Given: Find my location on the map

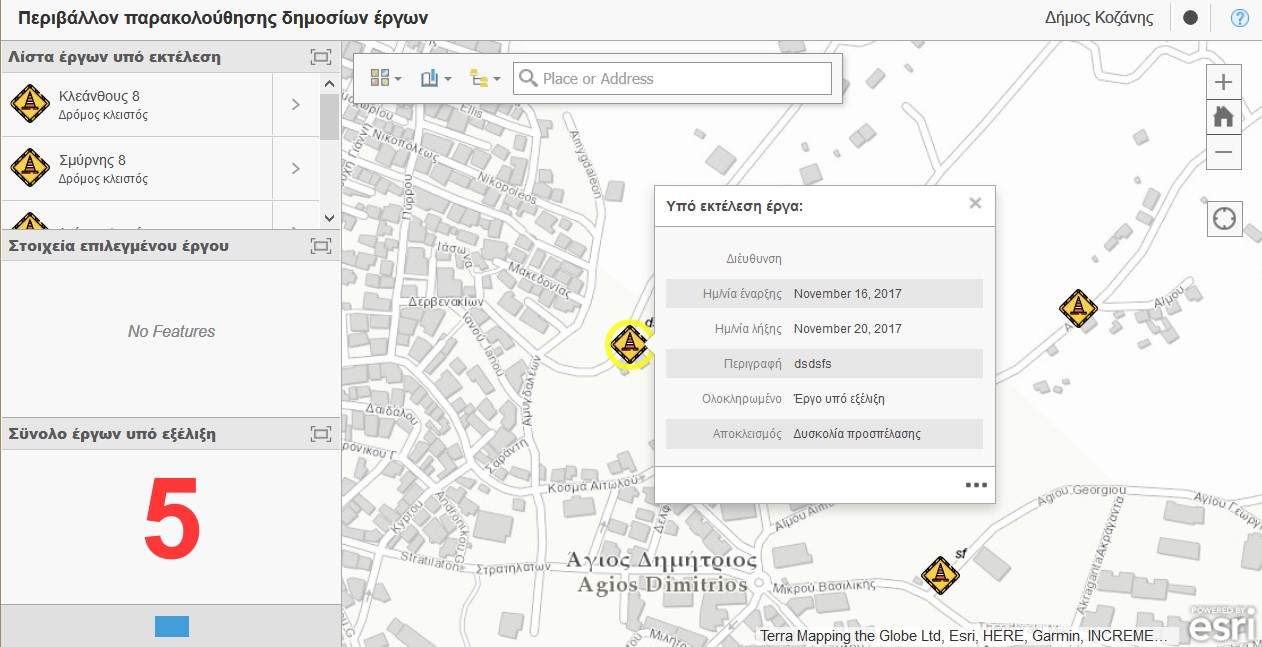Looking at the screenshot, I should (1224, 219).
